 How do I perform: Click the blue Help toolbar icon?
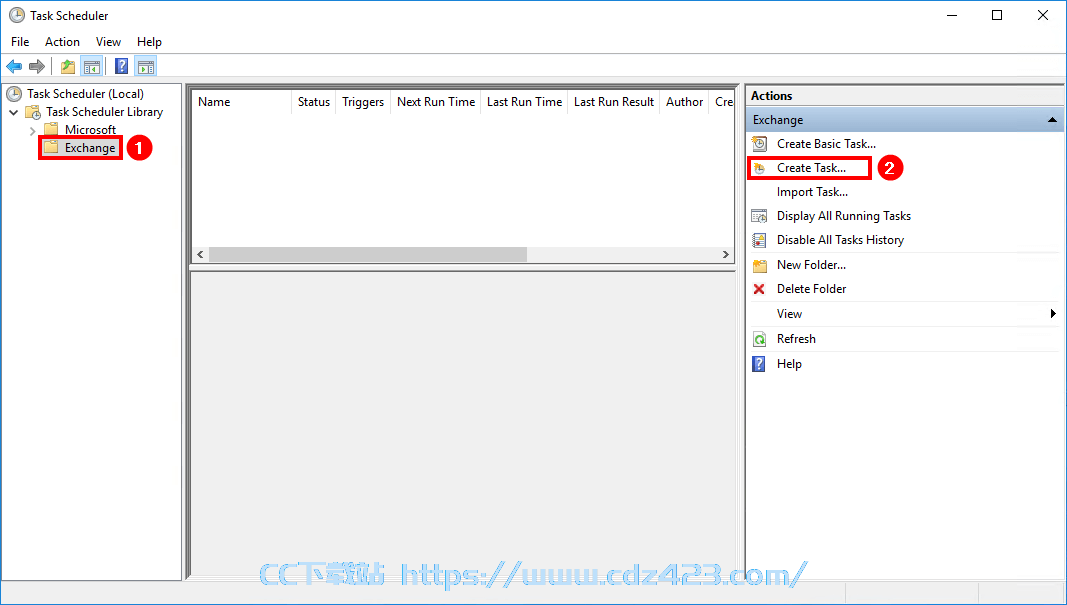(122, 66)
